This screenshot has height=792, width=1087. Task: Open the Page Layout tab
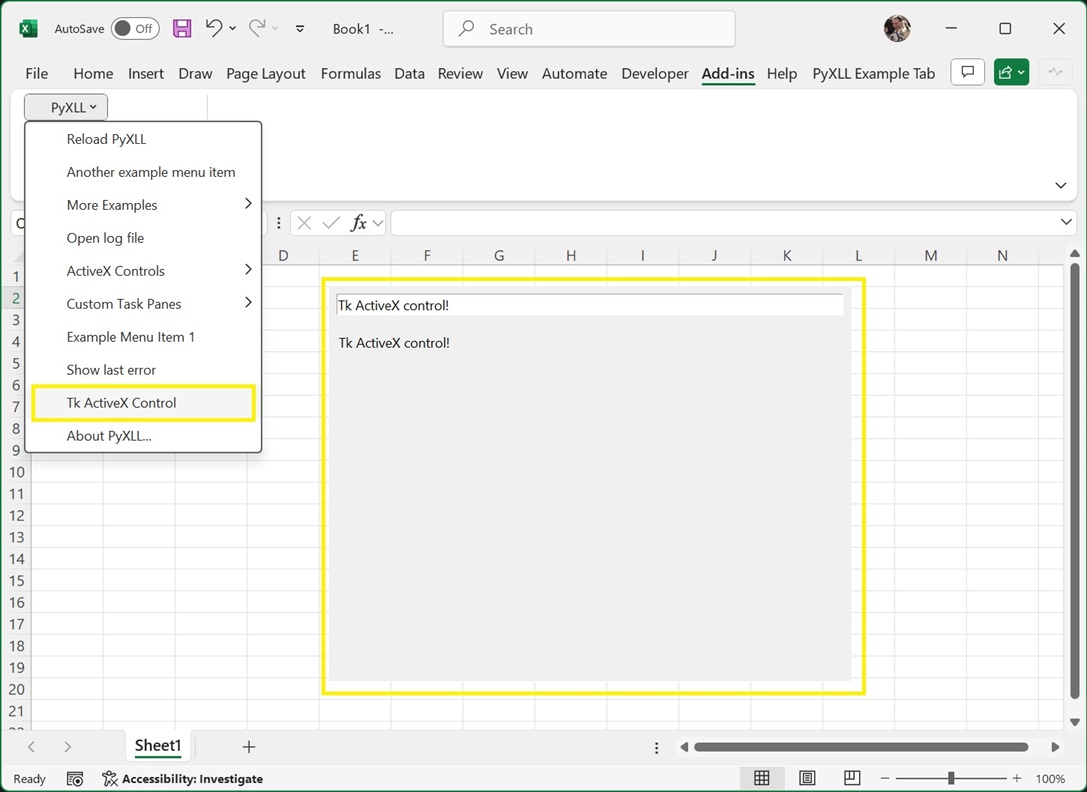point(266,74)
